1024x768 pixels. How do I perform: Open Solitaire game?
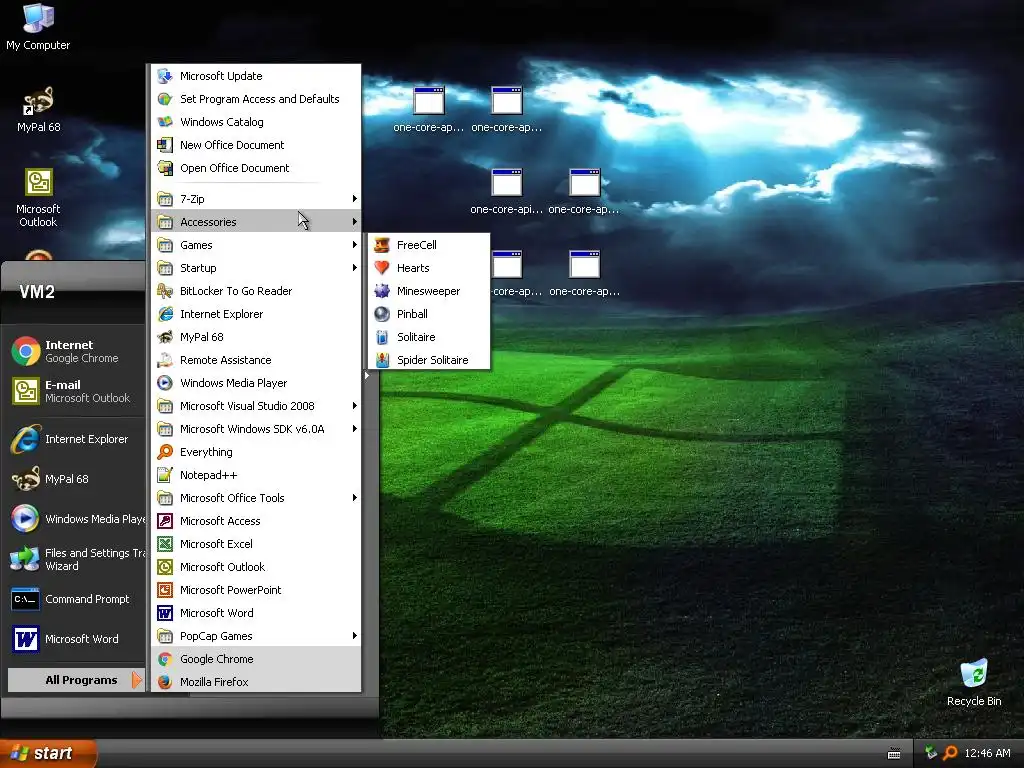click(x=429, y=337)
